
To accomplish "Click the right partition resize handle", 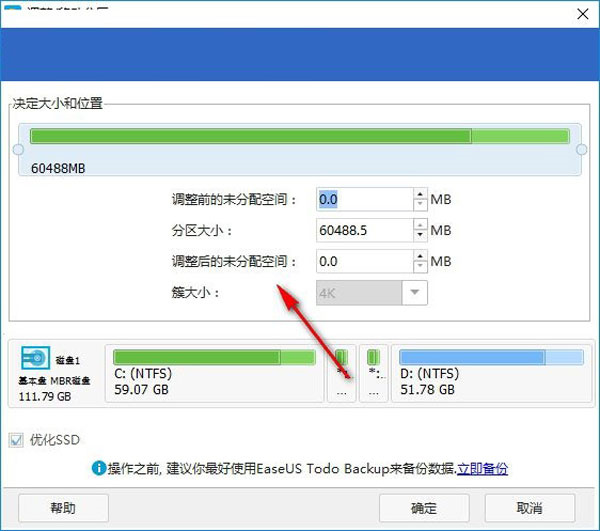I will pos(582,150).
